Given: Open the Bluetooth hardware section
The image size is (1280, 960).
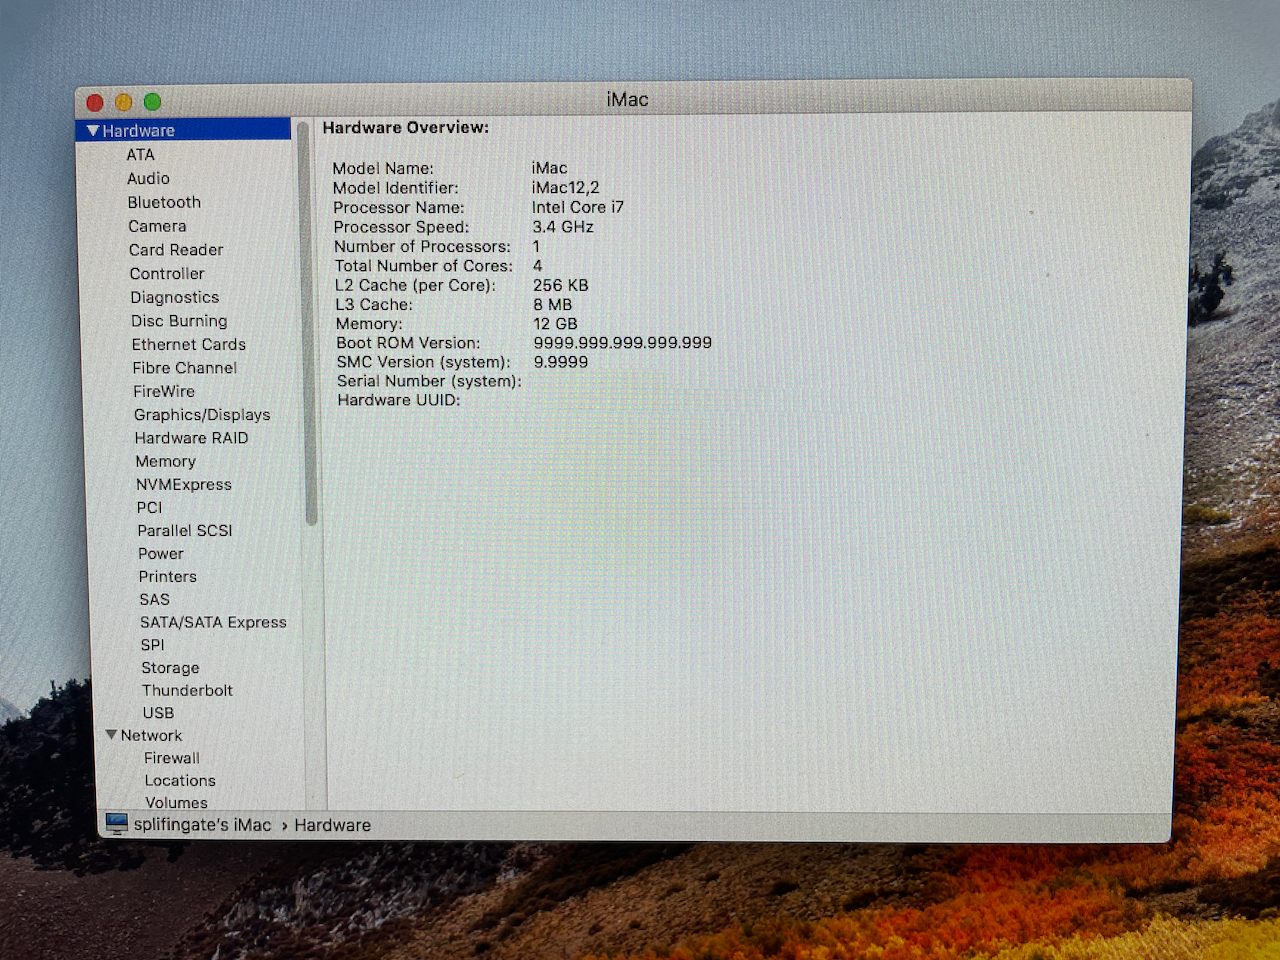Looking at the screenshot, I should 164,202.
